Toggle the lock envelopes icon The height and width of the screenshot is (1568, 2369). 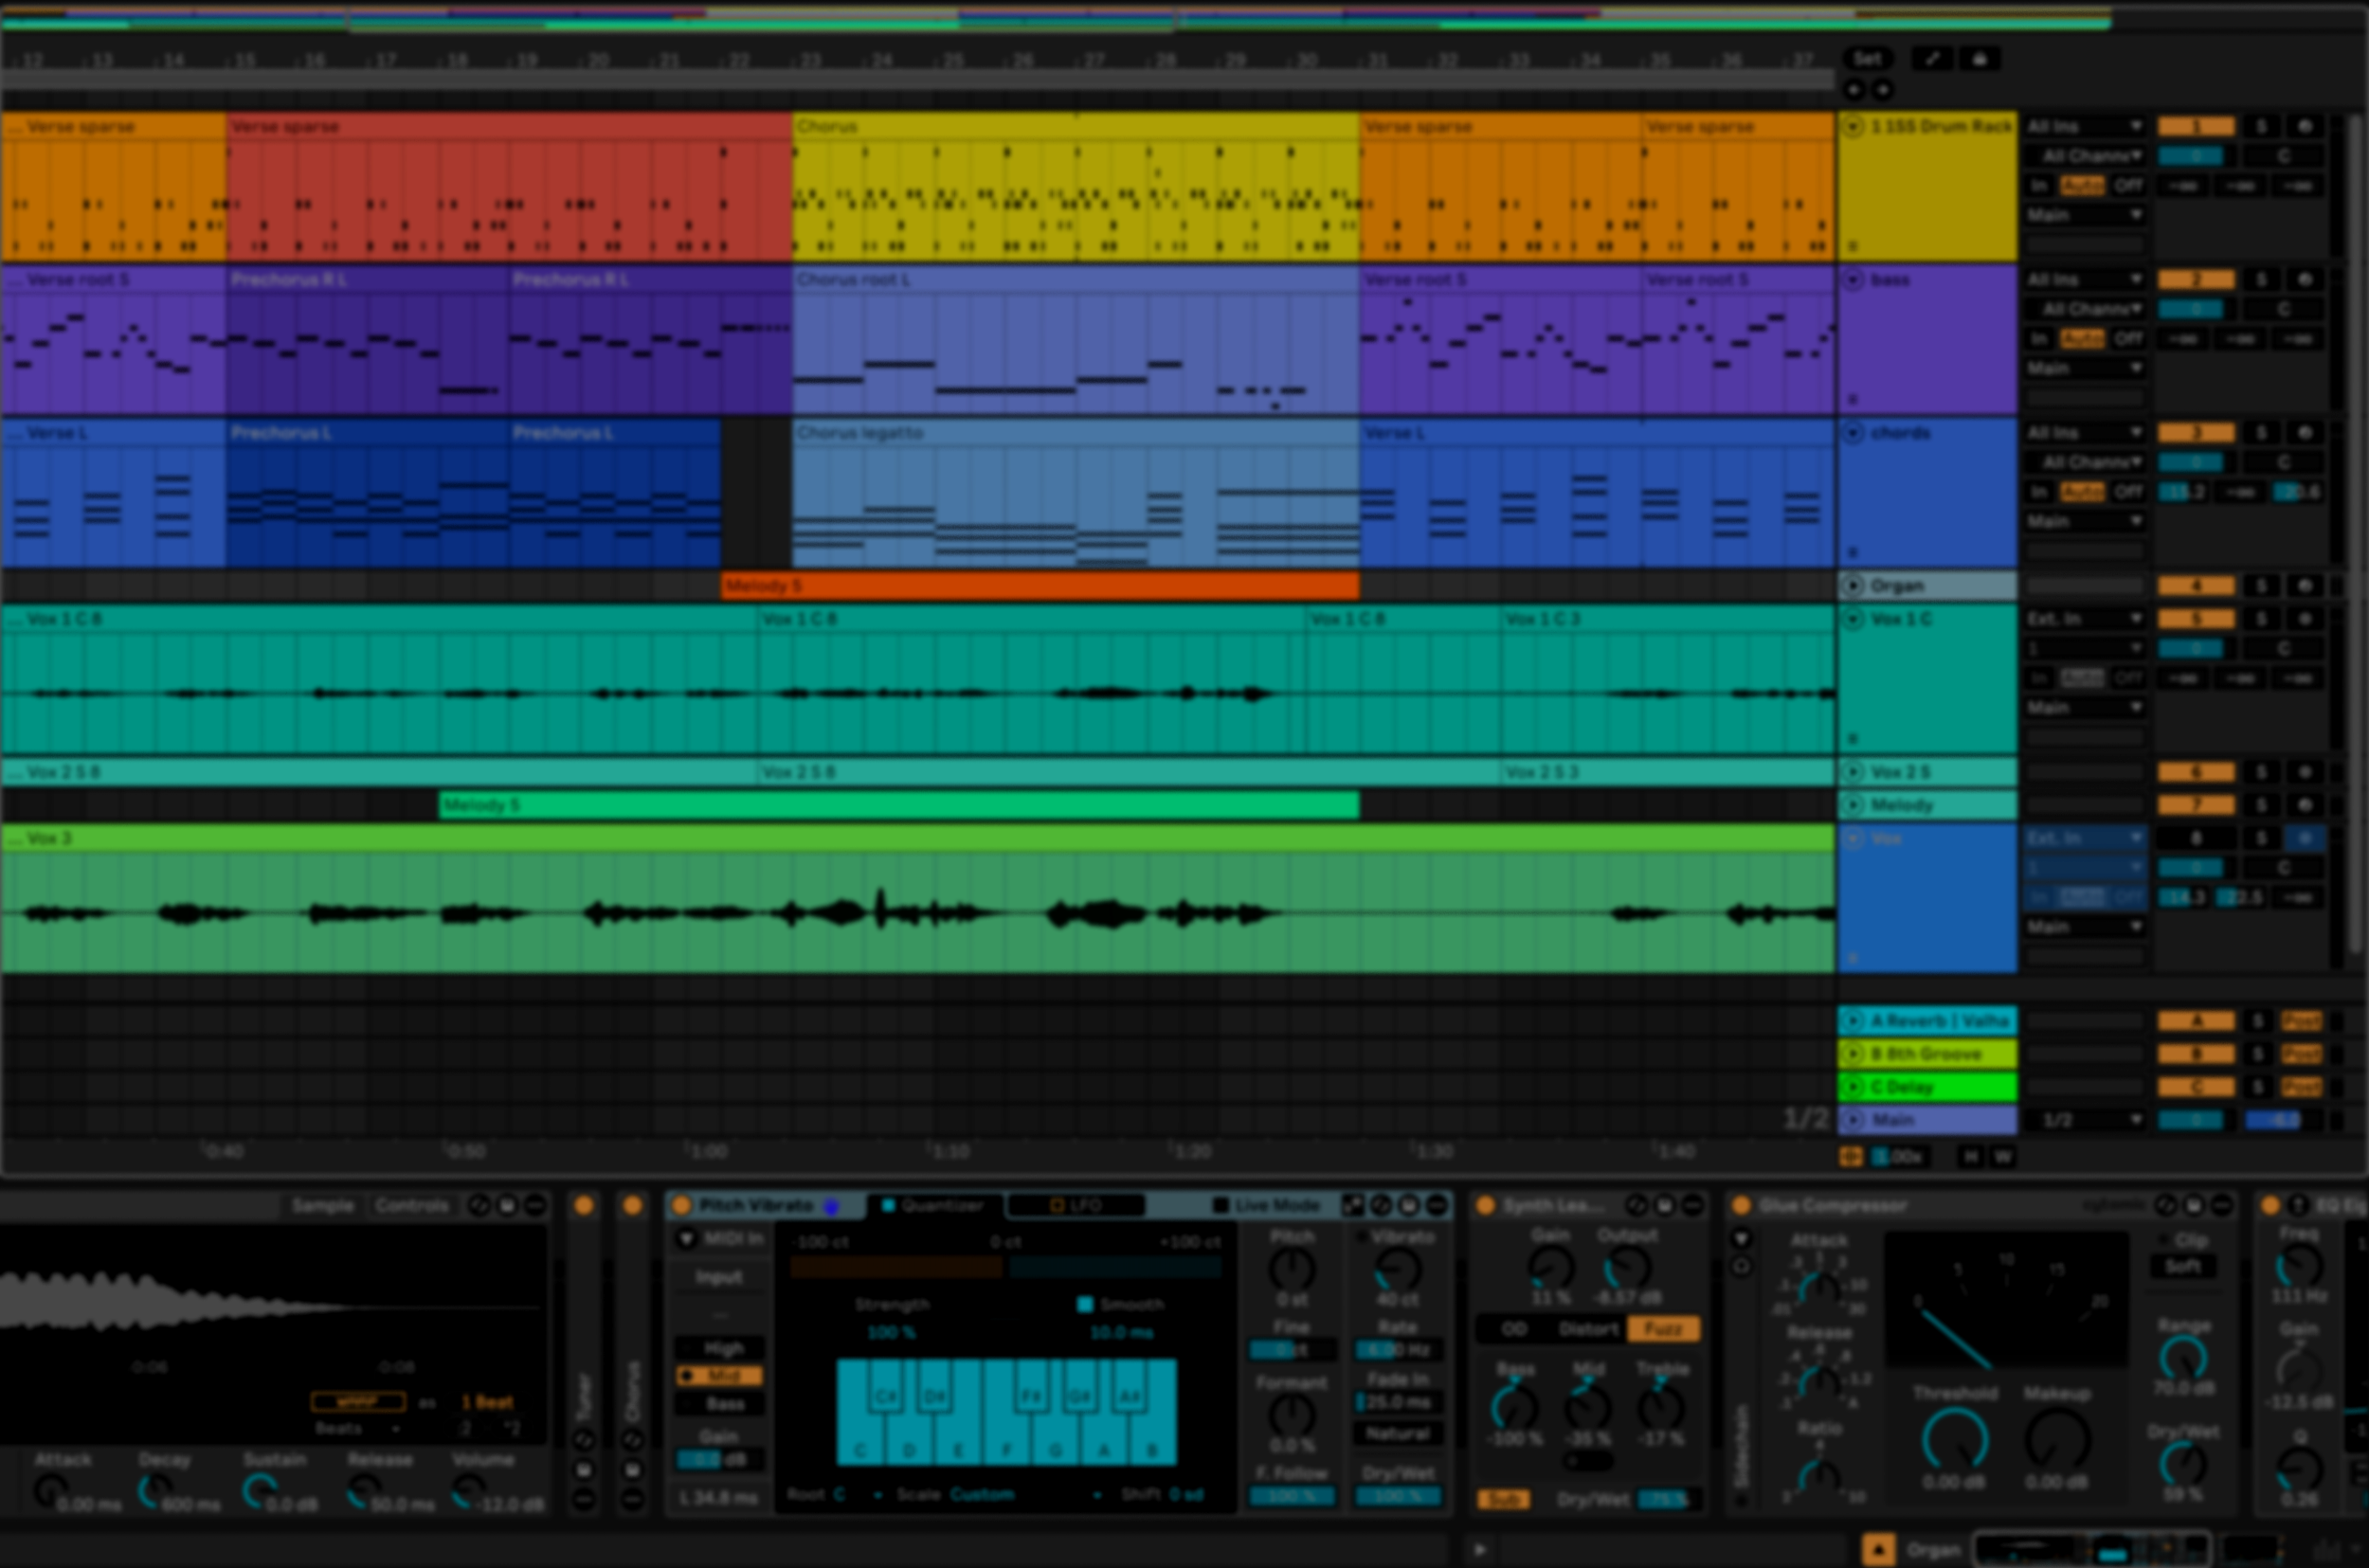point(1979,59)
